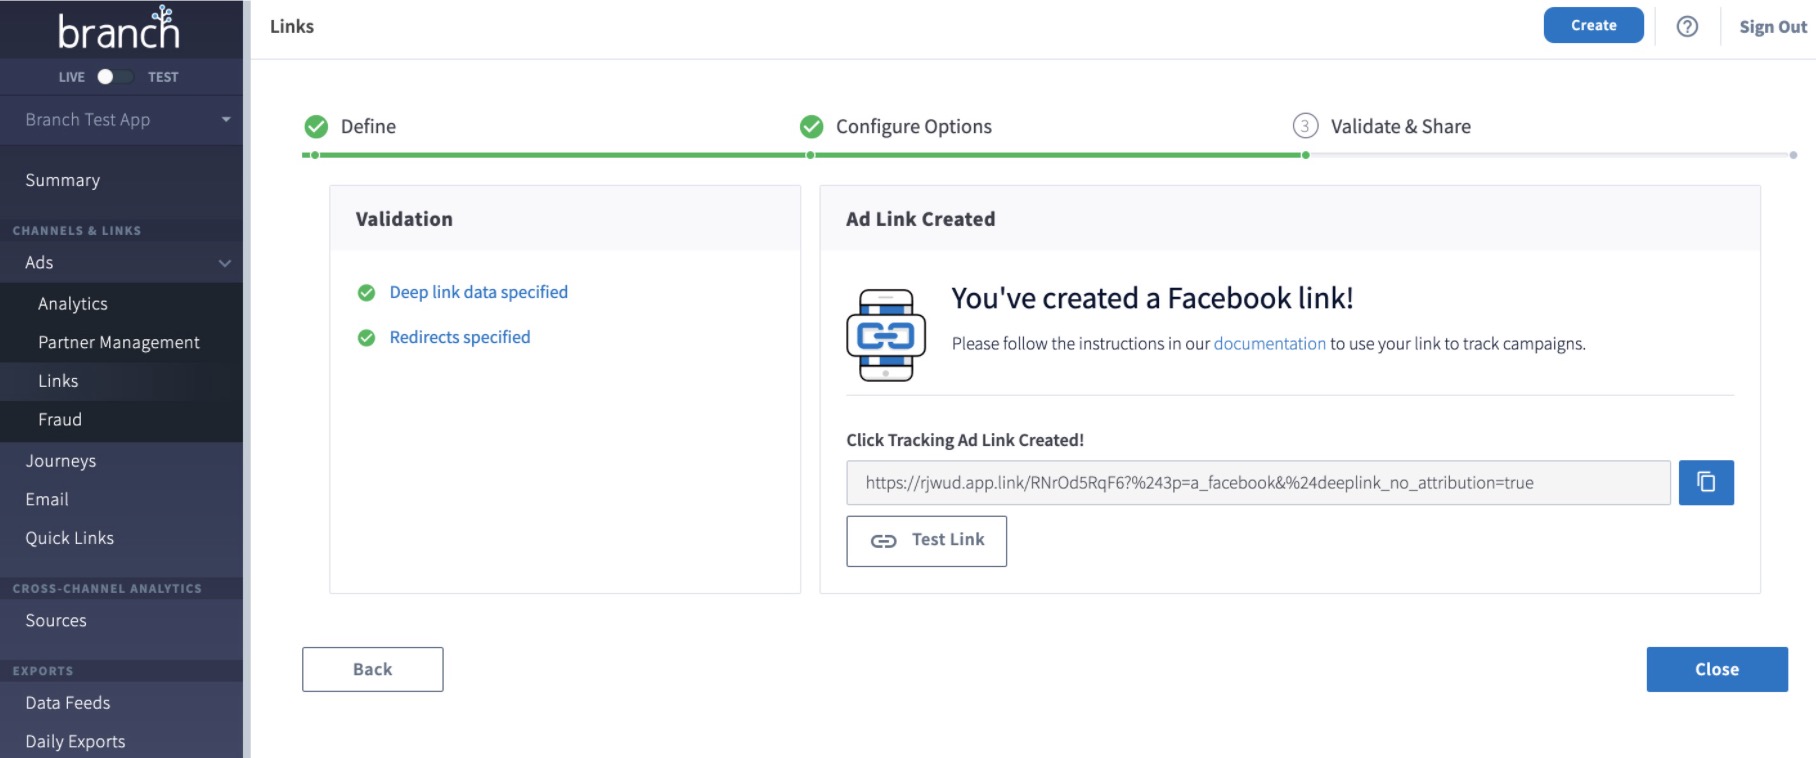Image resolution: width=1816 pixels, height=758 pixels.
Task: Click the Links page title
Action: 292,27
